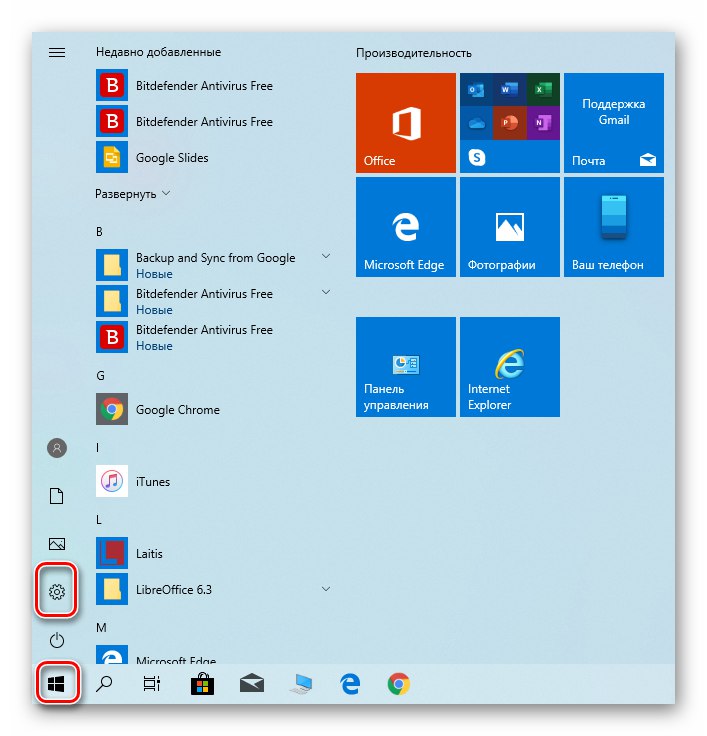Expand the Start hamburger menu
This screenshot has width=707, height=736.
(57, 52)
